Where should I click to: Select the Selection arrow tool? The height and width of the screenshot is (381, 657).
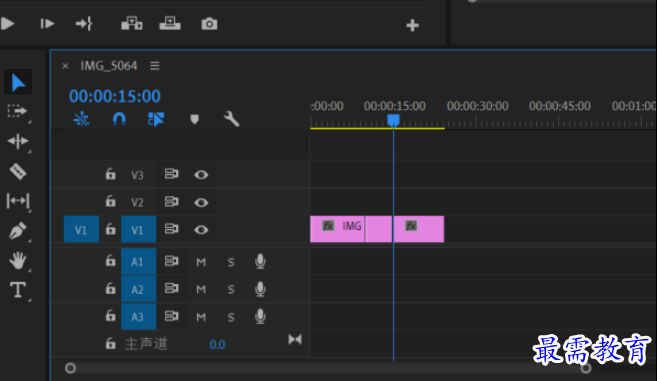click(18, 83)
